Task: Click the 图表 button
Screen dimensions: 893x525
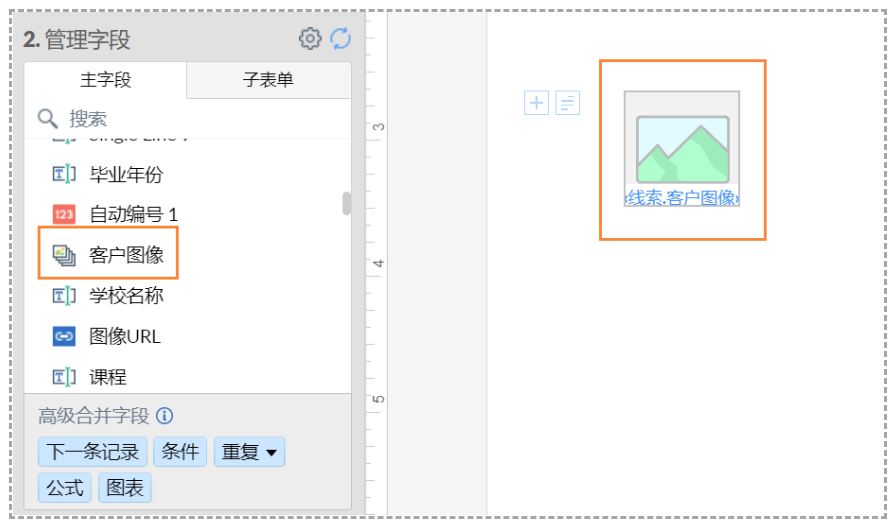Action: pos(125,488)
